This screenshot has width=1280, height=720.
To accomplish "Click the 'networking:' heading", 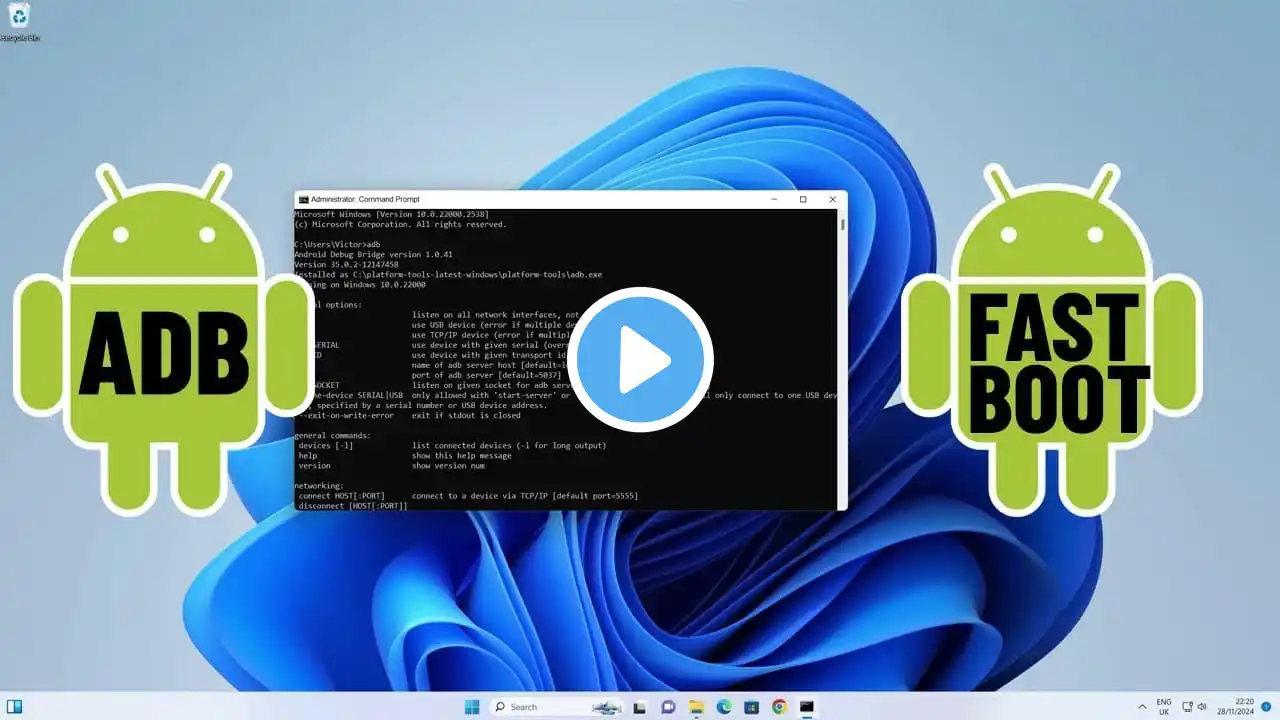I will [320, 486].
